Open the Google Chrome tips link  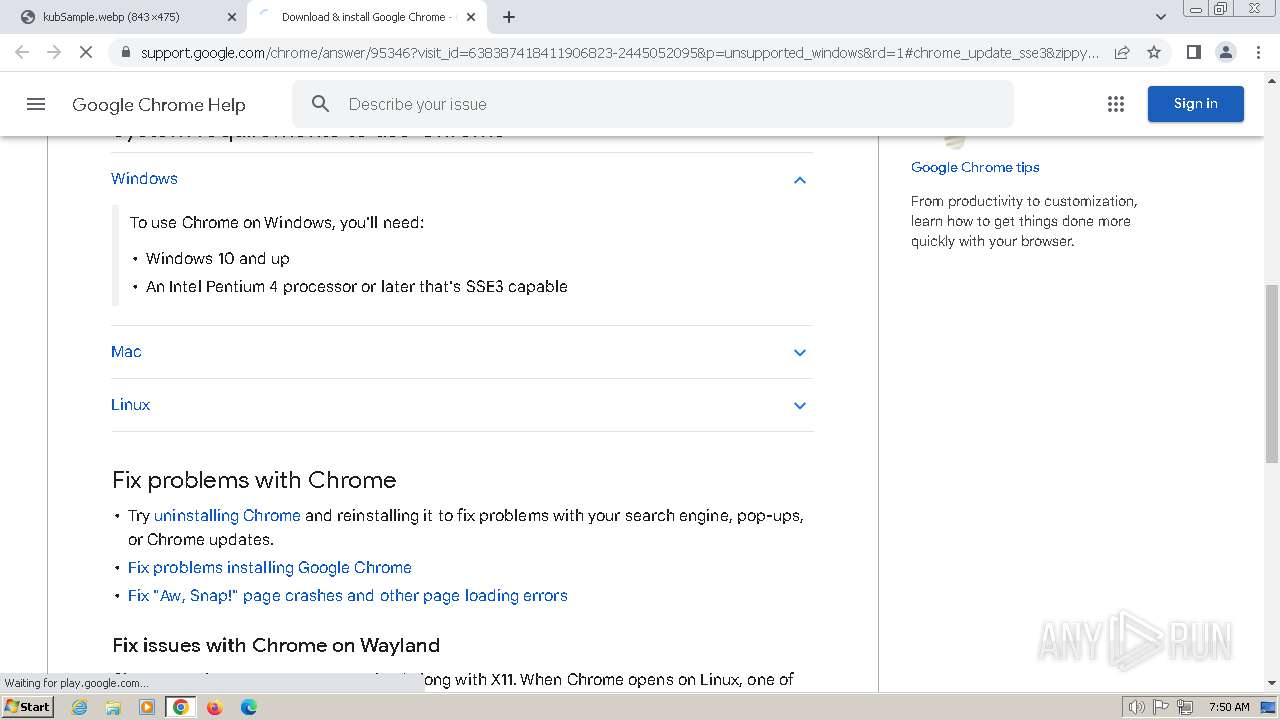(975, 167)
